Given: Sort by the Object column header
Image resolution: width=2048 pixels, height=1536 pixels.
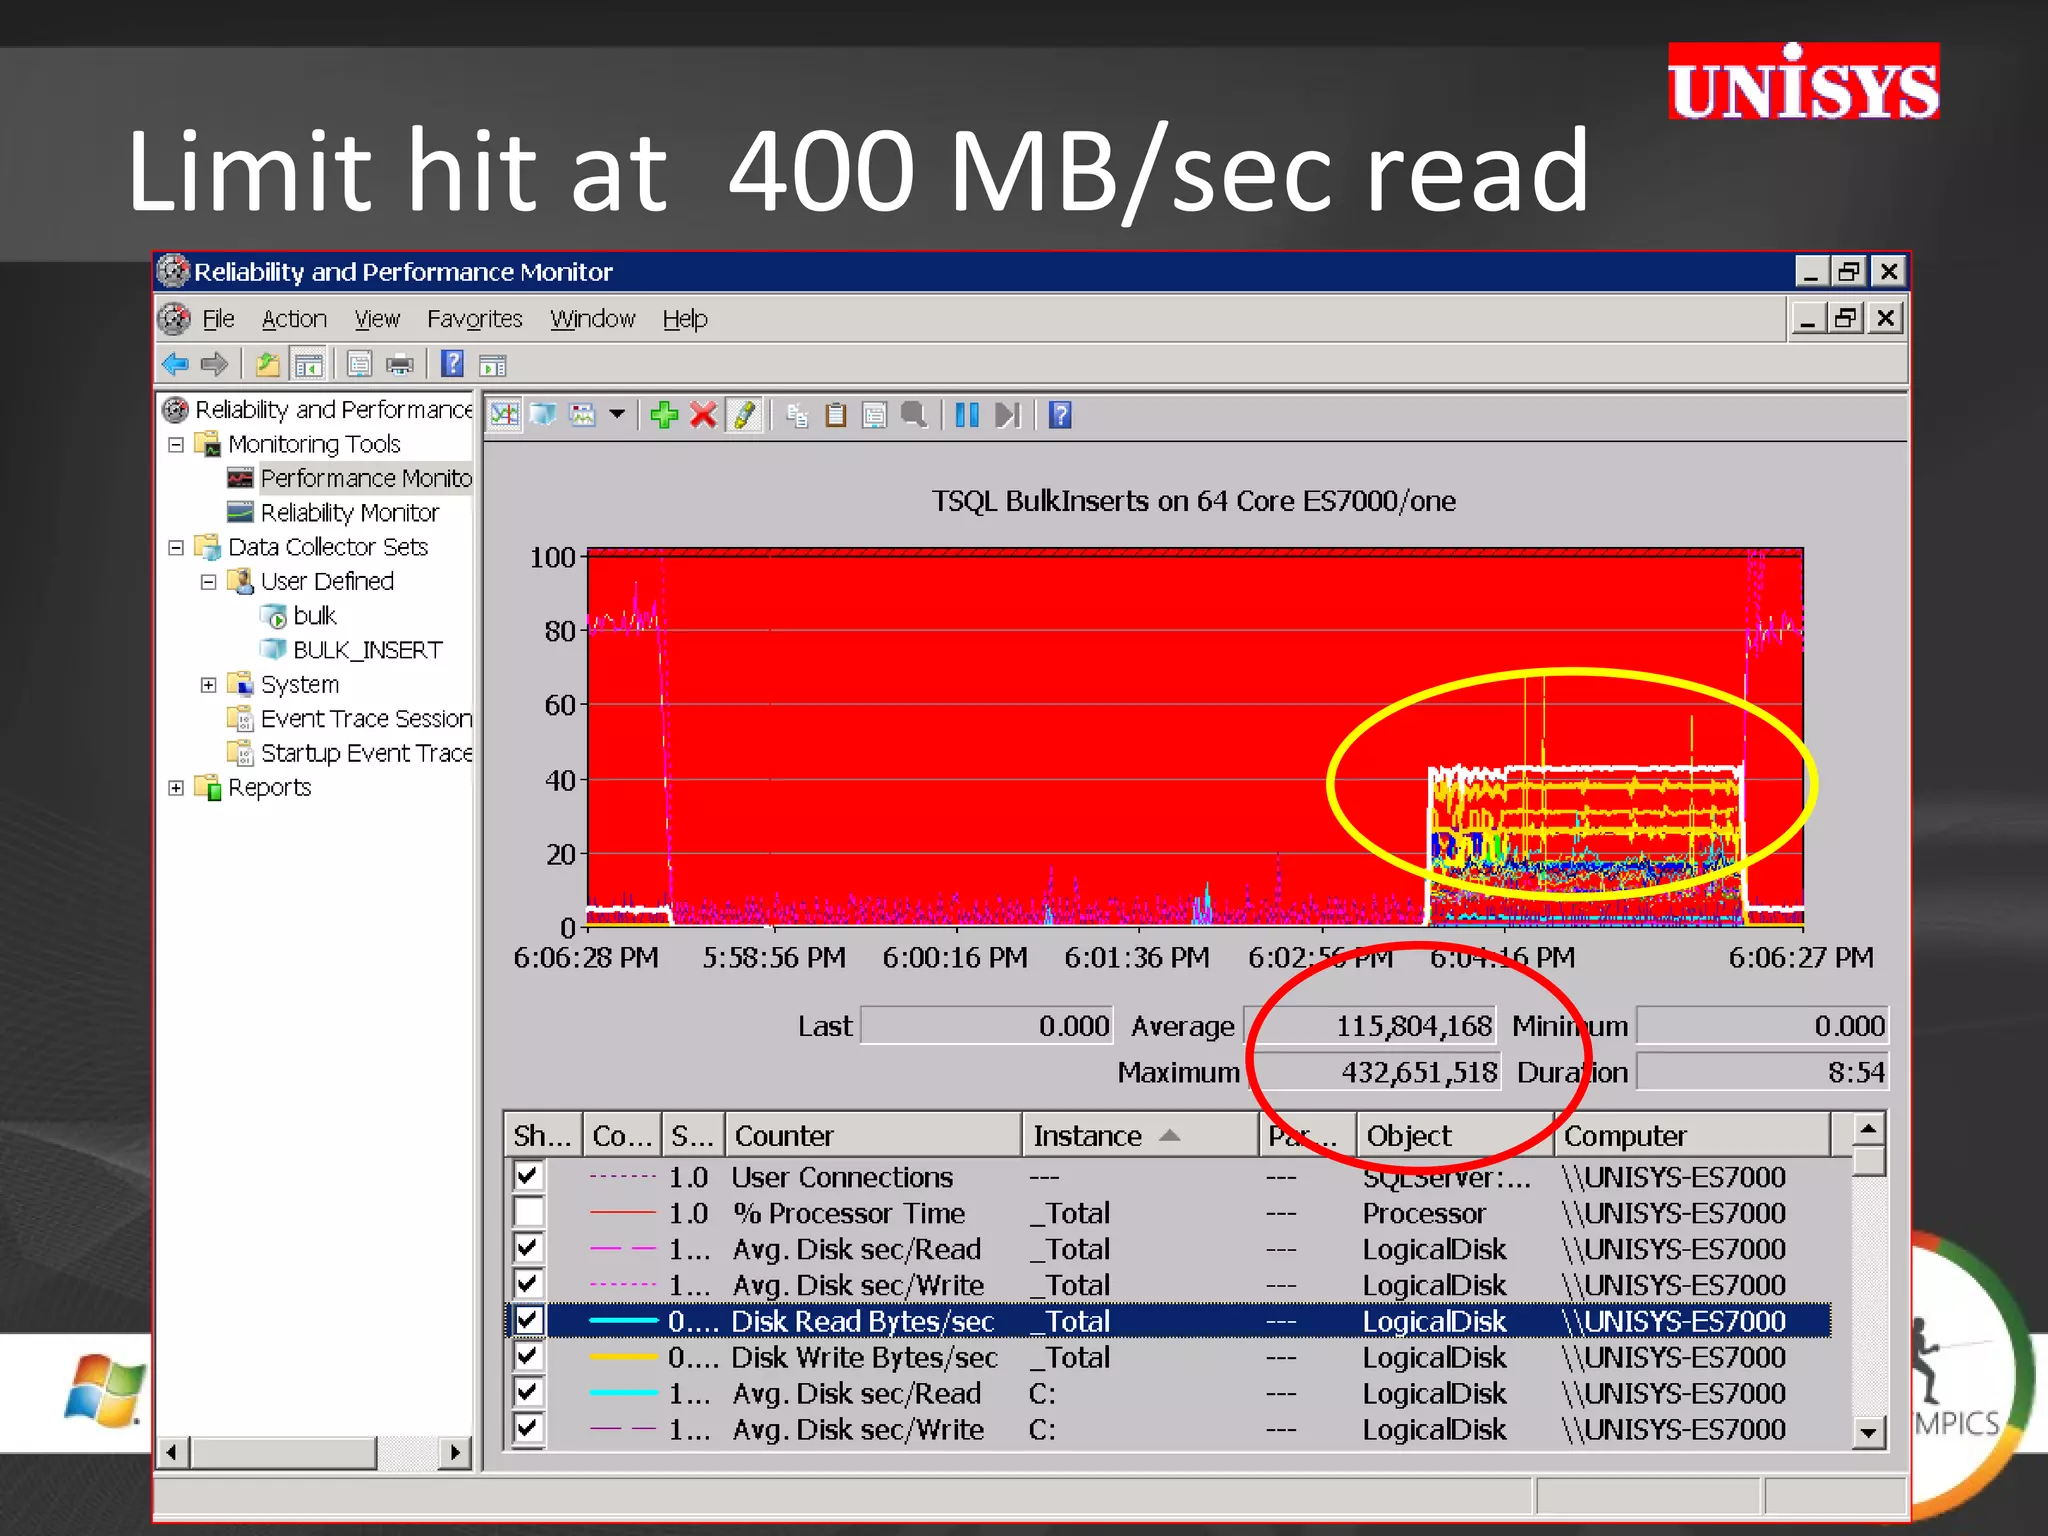Looking at the screenshot, I should pyautogui.click(x=1455, y=1136).
